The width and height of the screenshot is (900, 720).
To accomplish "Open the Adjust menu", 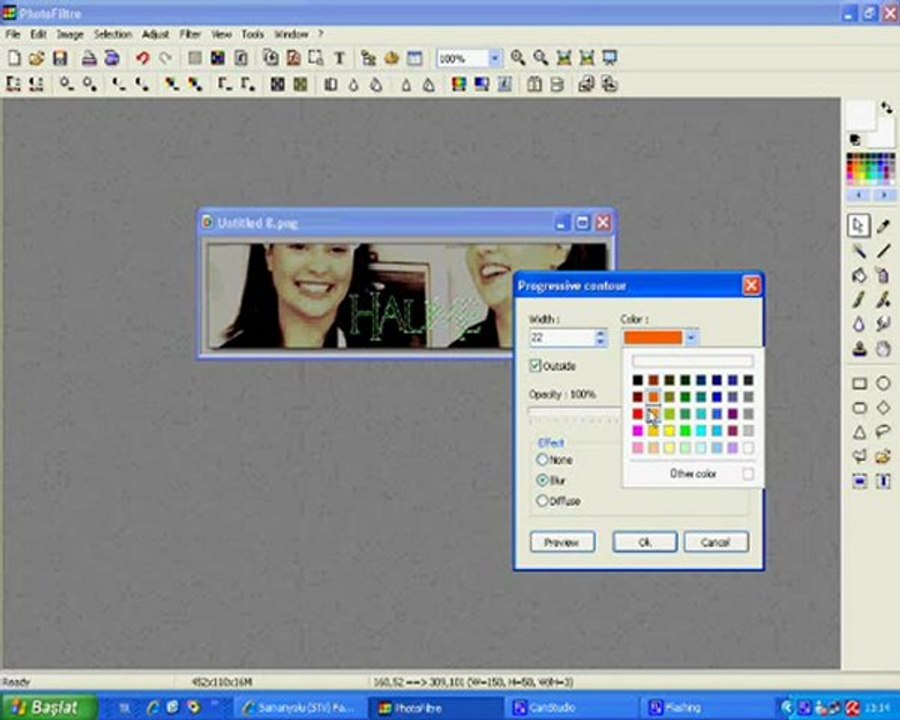I will click(155, 34).
